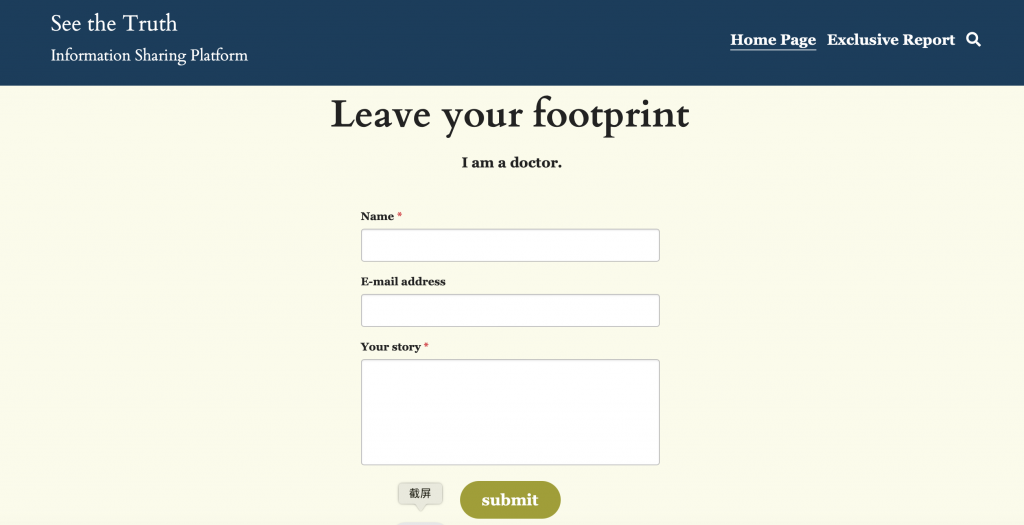Click the E-mail address label

tap(403, 281)
